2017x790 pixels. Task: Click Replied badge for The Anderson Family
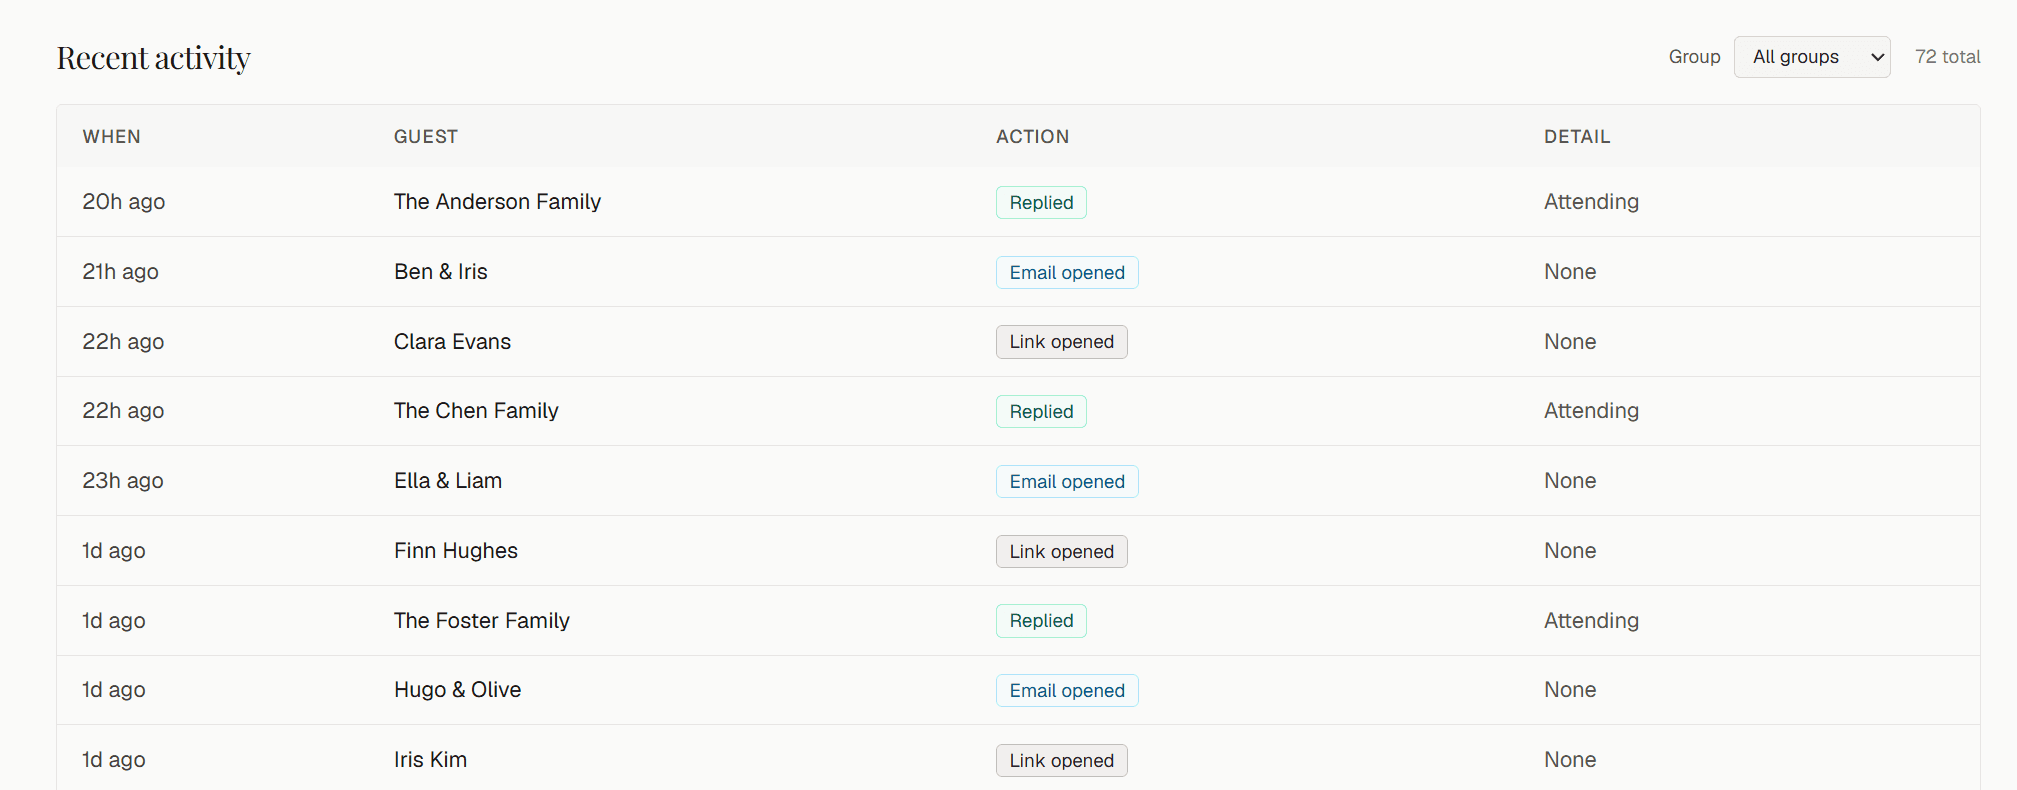[1041, 203]
